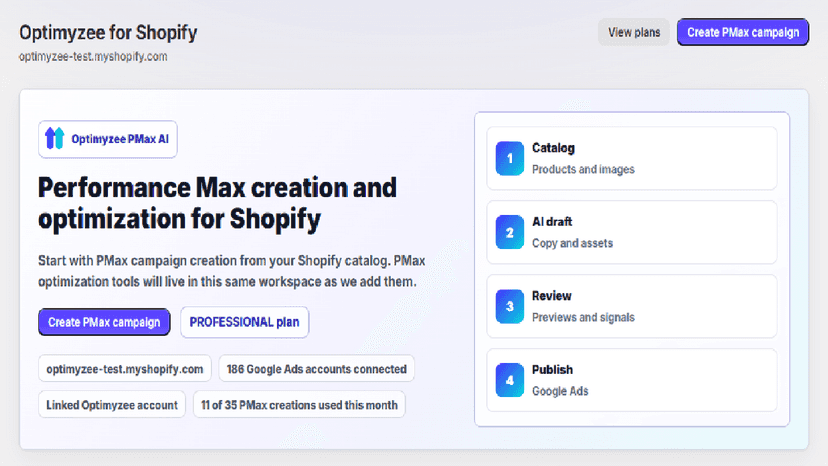Select the step 3 number icon for Review
This screenshot has width=828, height=466.
pos(510,306)
